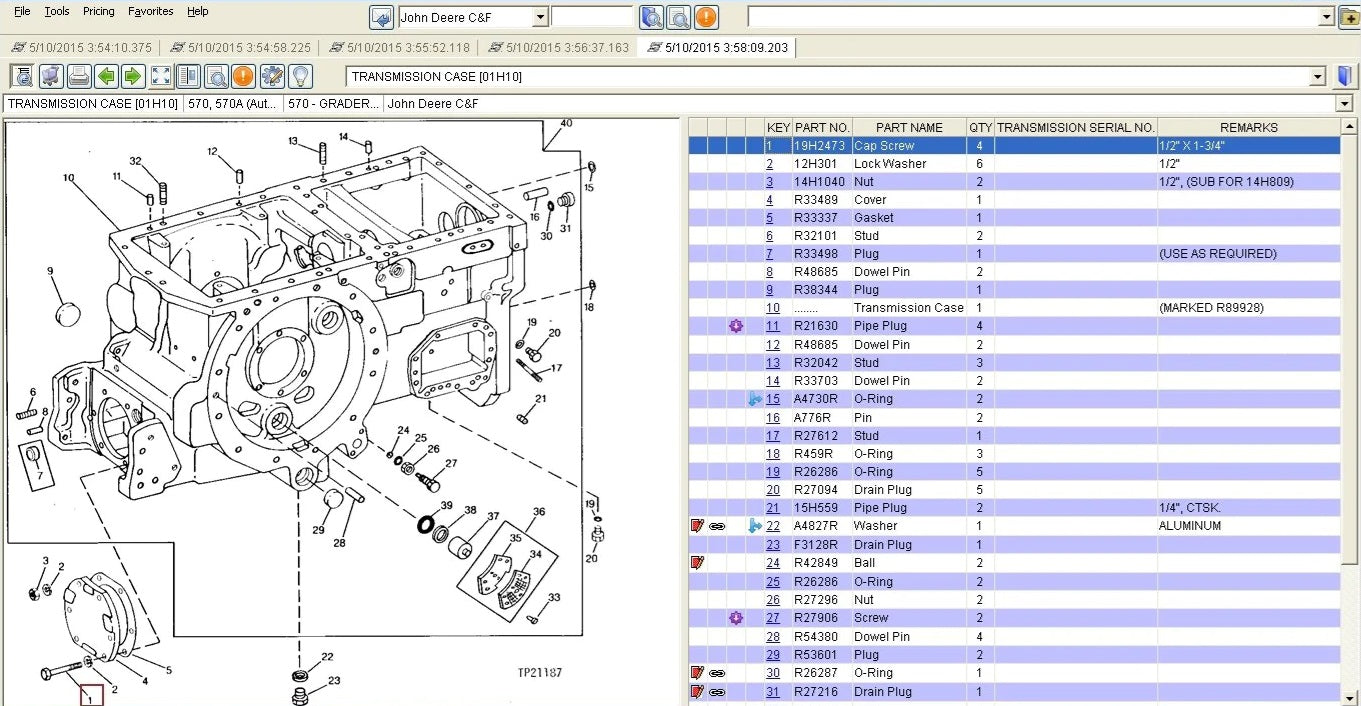
Task: Expand the TRANSMISSION CASE [01H10] section dropdown
Action: [1317, 77]
